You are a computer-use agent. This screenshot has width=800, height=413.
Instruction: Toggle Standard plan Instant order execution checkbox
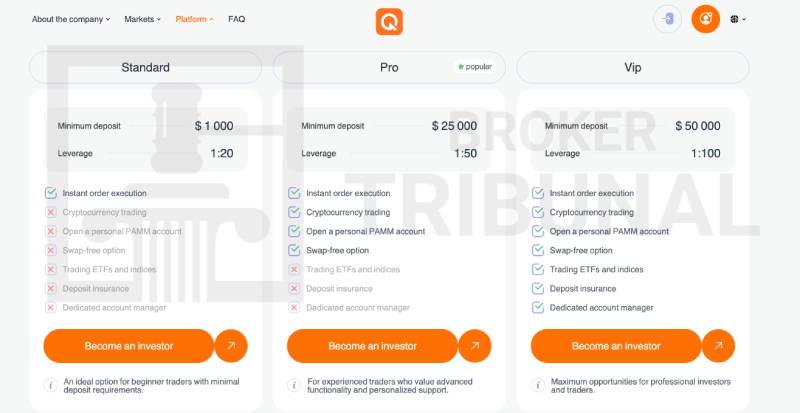coord(51,193)
